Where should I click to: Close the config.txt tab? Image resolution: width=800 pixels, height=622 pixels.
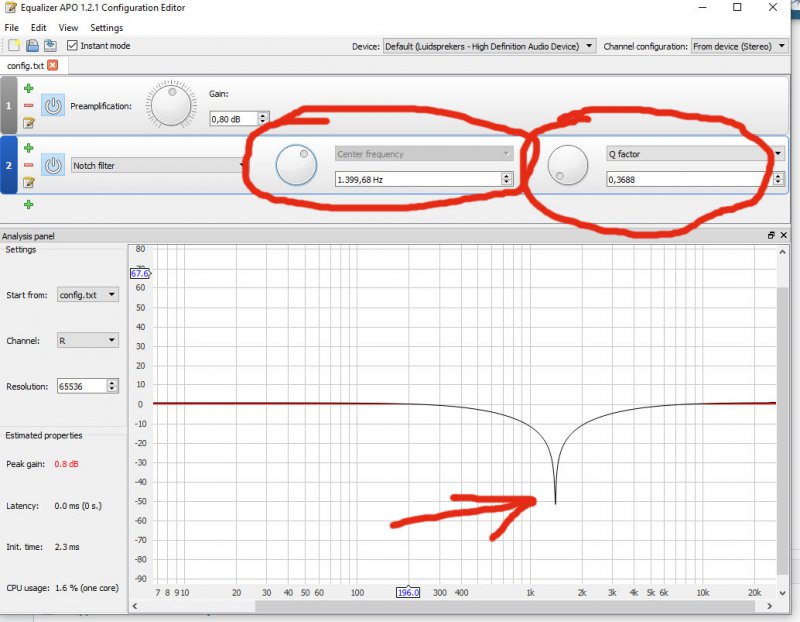coord(53,65)
